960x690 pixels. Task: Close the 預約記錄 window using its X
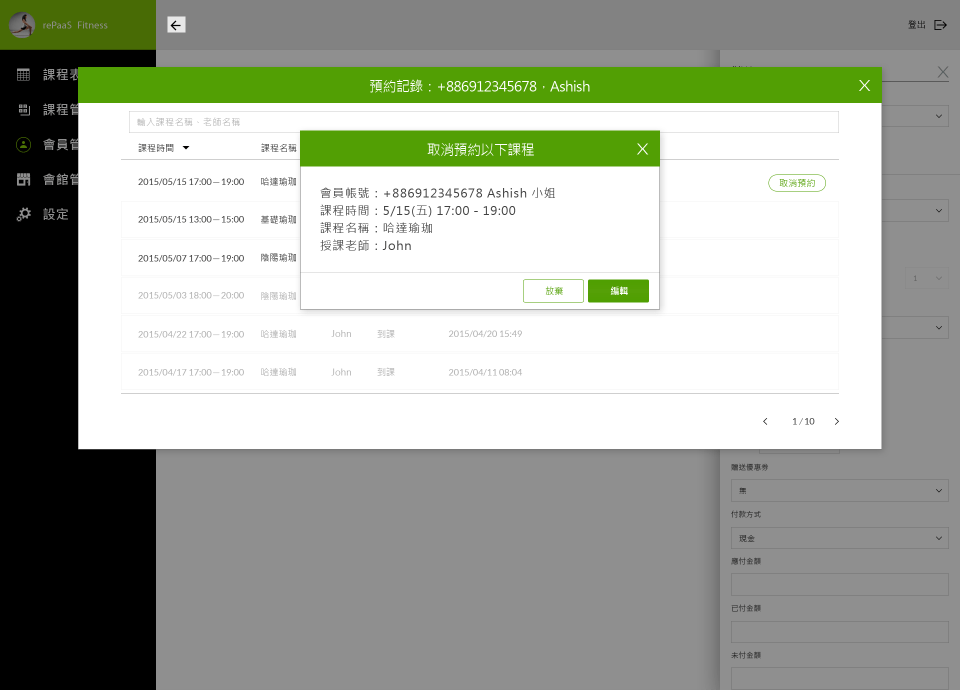864,86
